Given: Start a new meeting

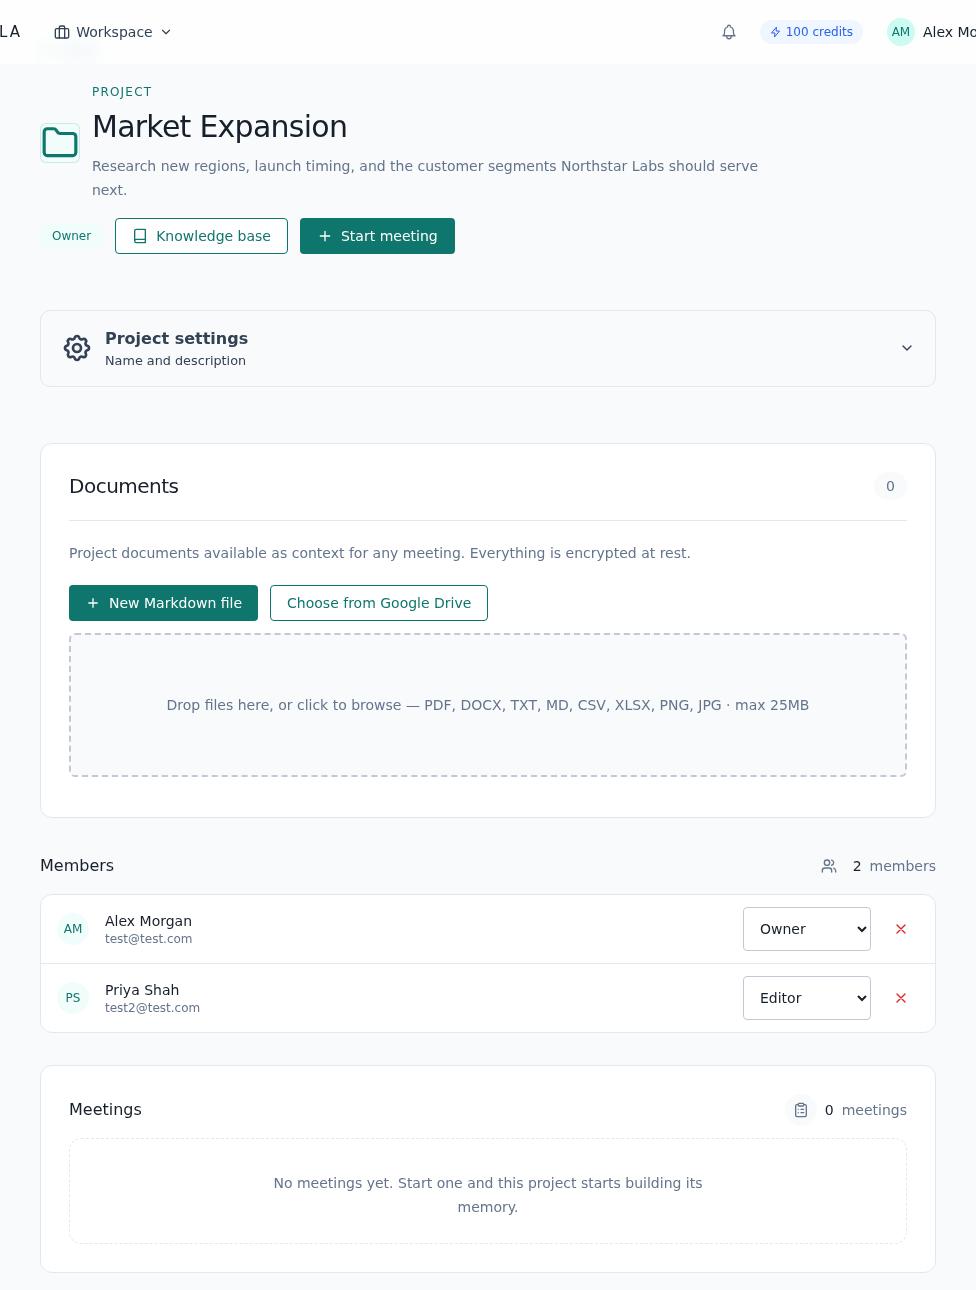Looking at the screenshot, I should (377, 236).
